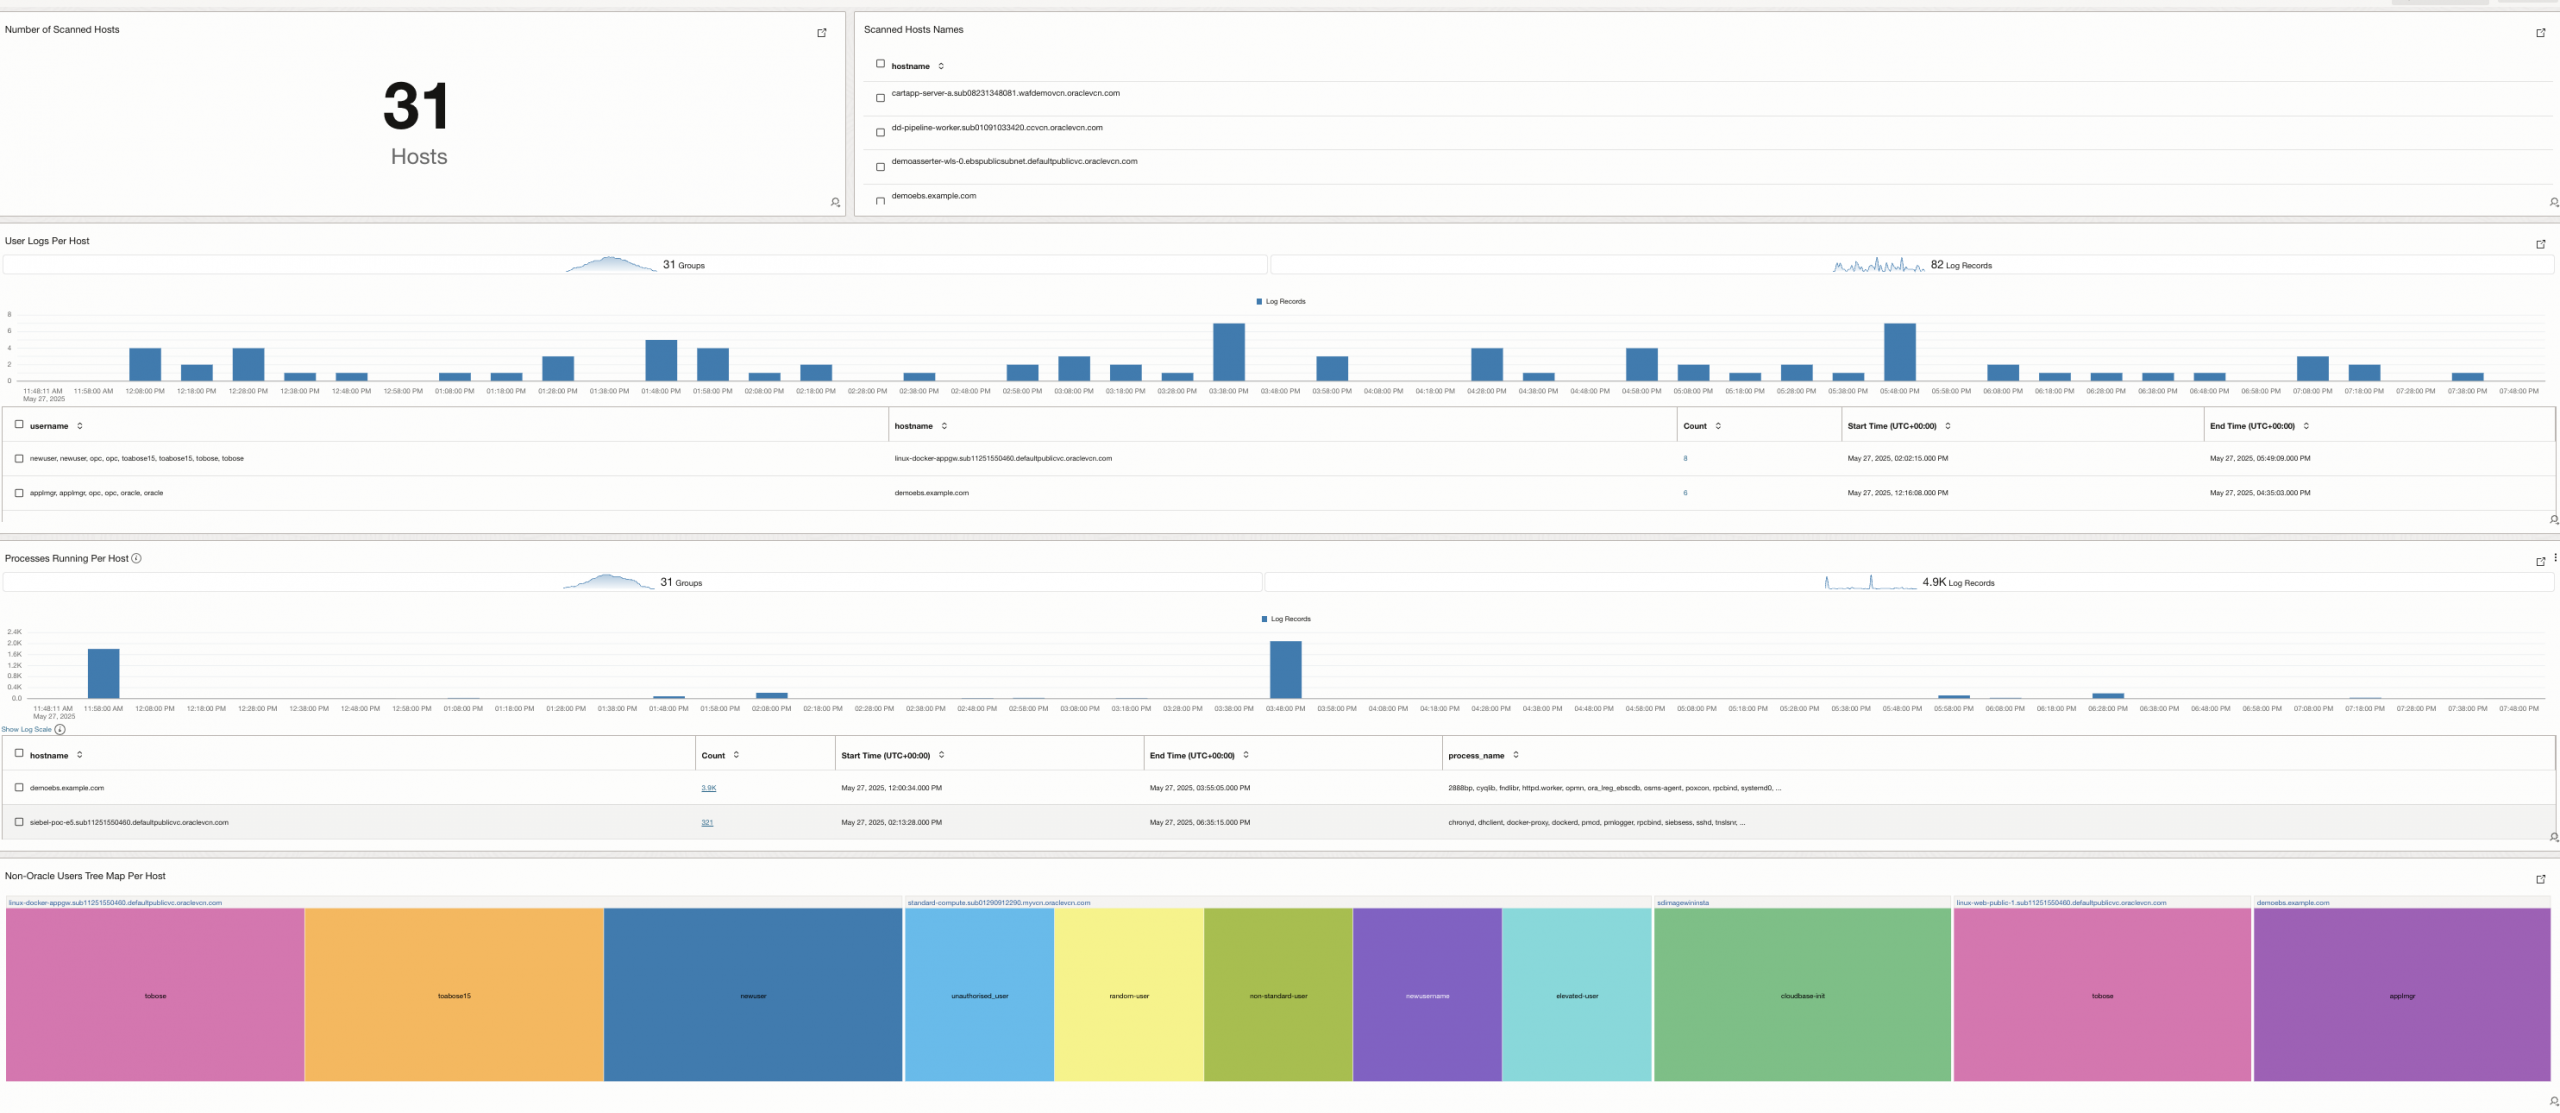
Task: Sort User Logs table by hostname
Action: point(944,426)
